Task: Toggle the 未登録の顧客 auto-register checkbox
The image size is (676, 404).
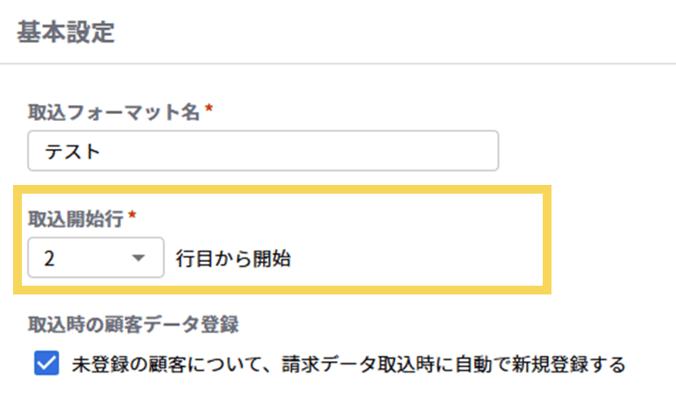Action: [46, 364]
